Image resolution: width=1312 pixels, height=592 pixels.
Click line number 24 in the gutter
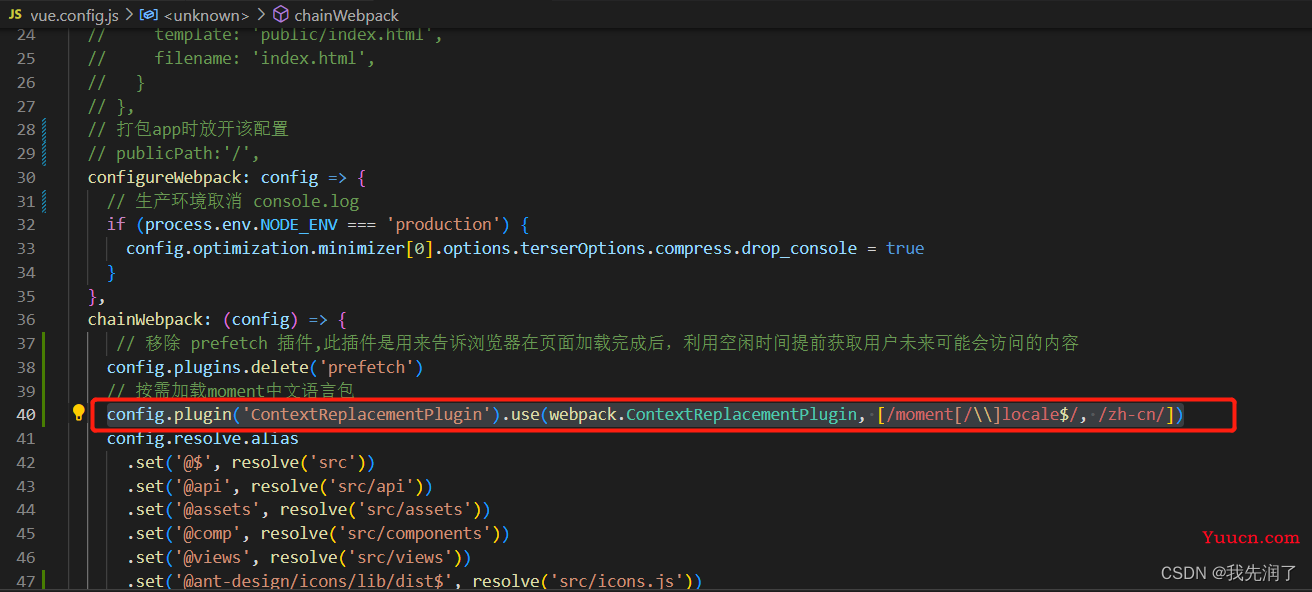(26, 35)
